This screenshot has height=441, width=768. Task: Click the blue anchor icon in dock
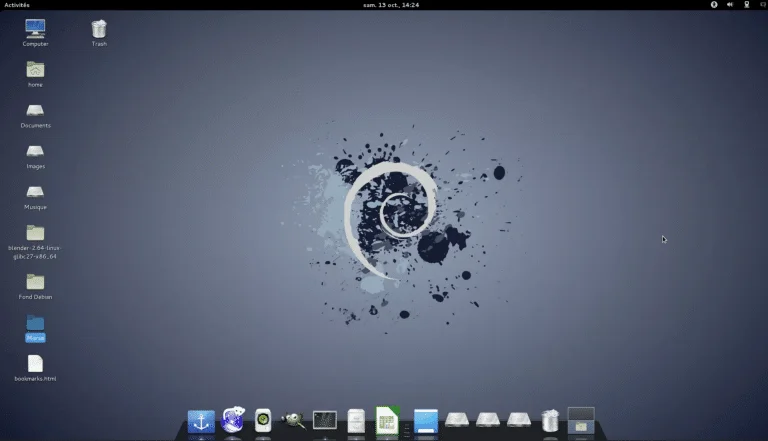pyautogui.click(x=201, y=421)
